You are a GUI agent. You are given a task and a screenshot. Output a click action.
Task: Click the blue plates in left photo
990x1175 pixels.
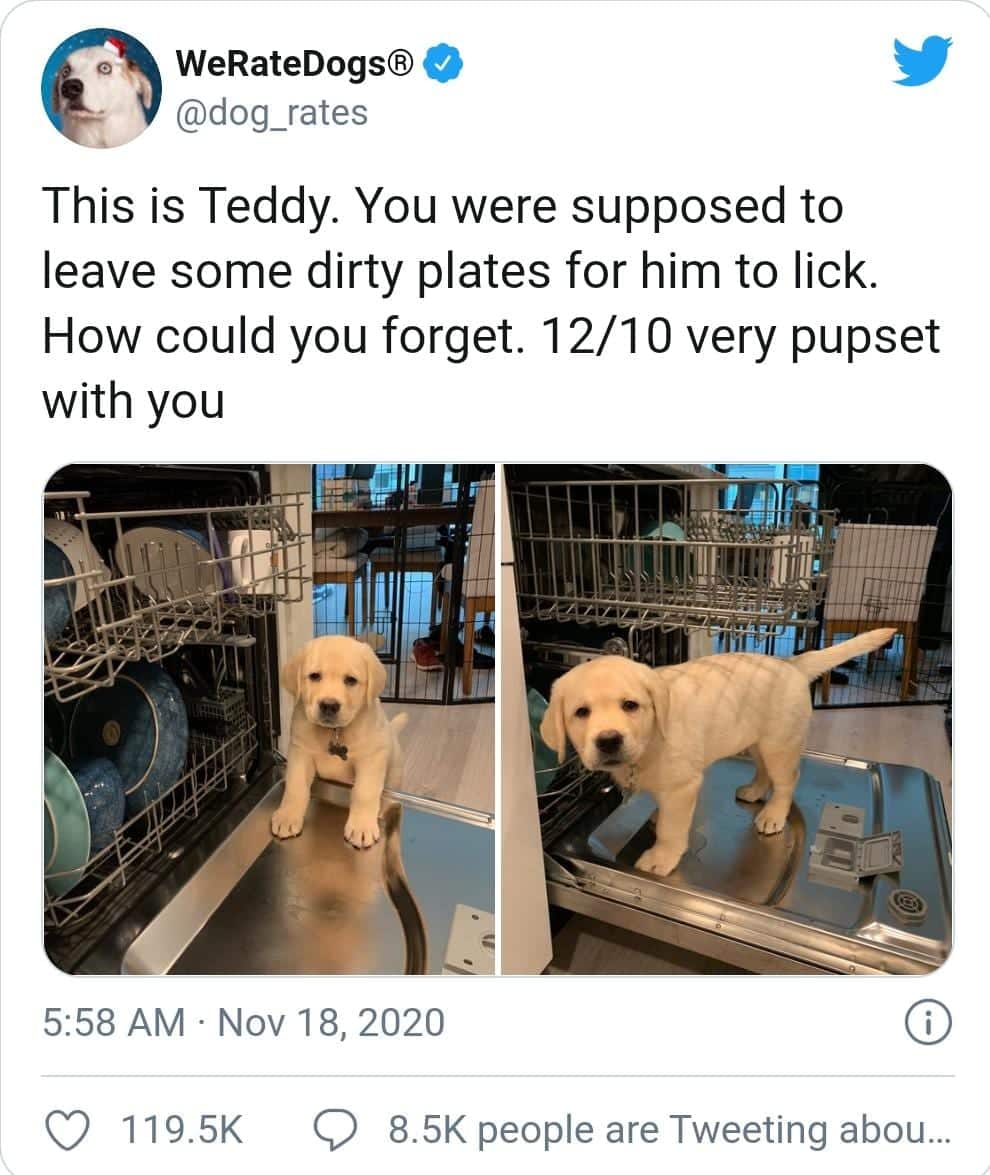pyautogui.click(x=120, y=764)
